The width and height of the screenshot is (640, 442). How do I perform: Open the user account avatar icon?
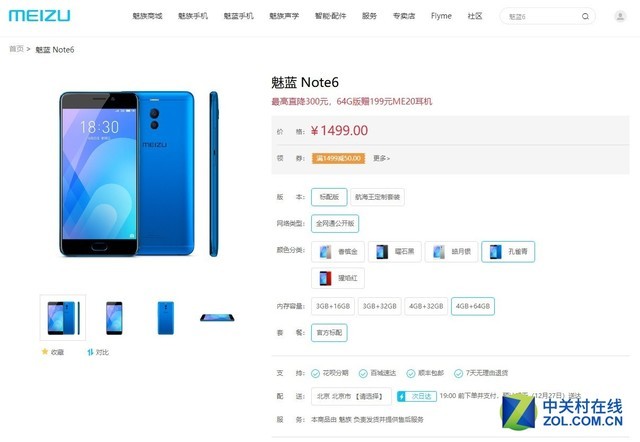(x=620, y=16)
